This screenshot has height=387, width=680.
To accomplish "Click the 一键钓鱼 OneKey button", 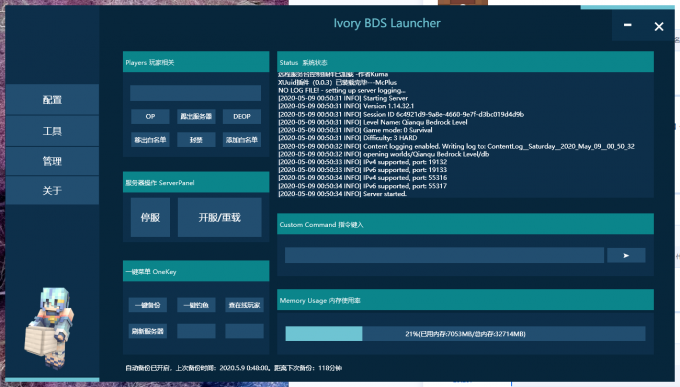I will 196,305.
